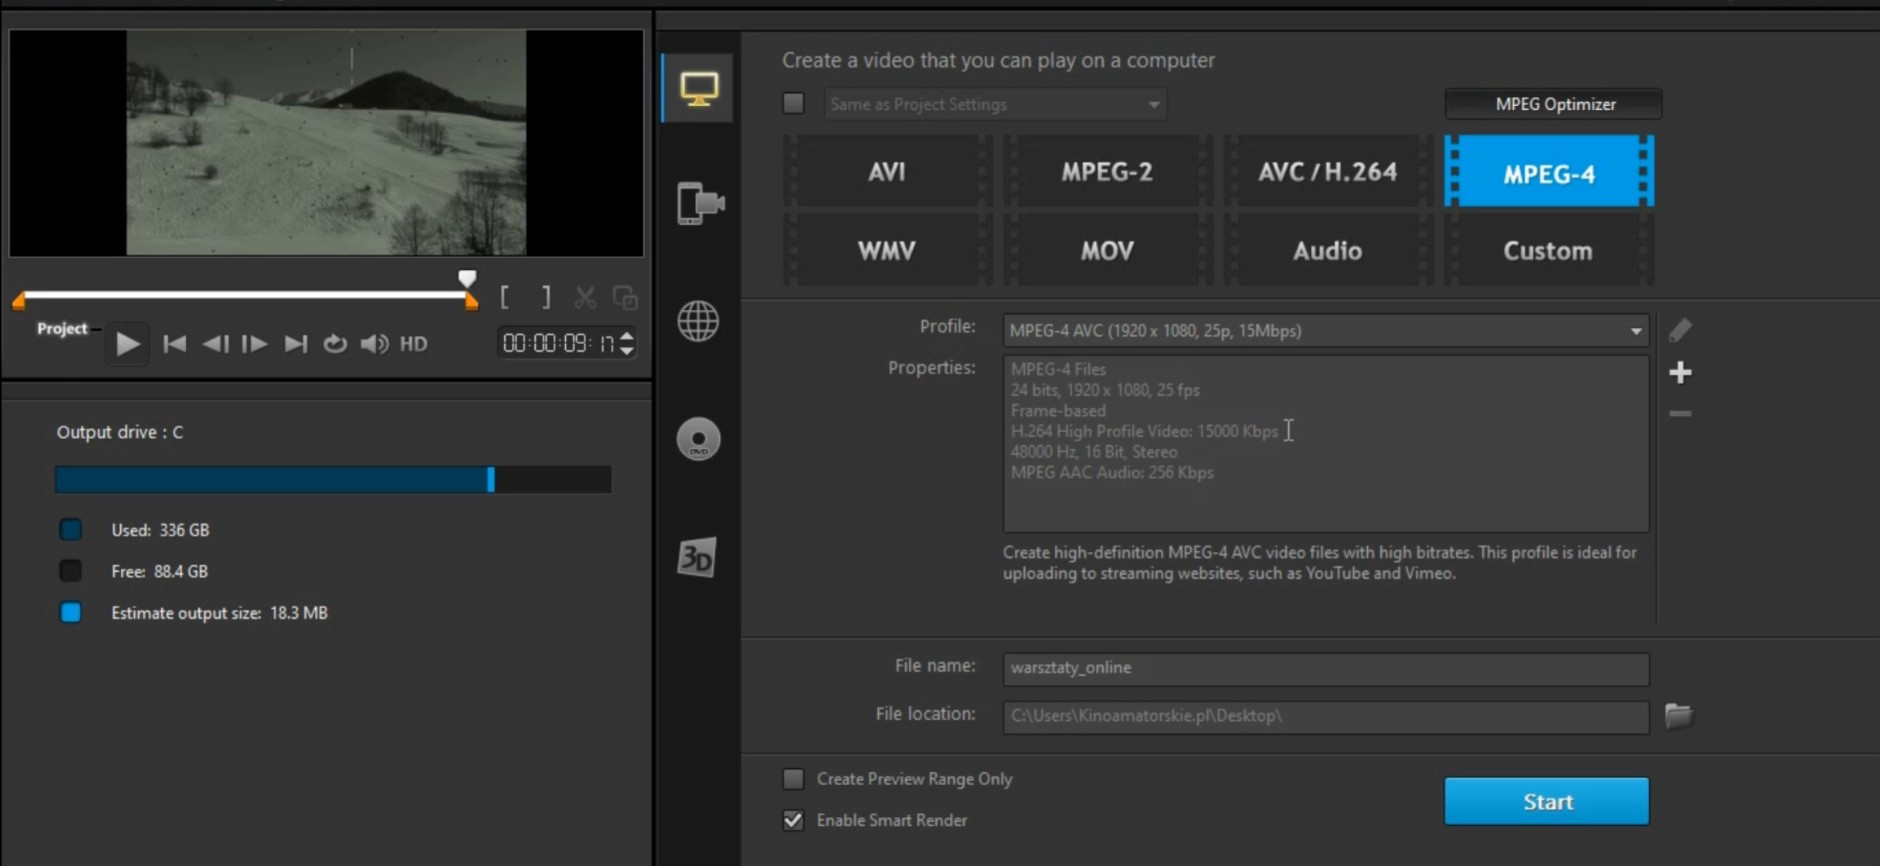Open the Same as Project Settings dropdown
Viewport: 1880px width, 866px height.
[1153, 105]
